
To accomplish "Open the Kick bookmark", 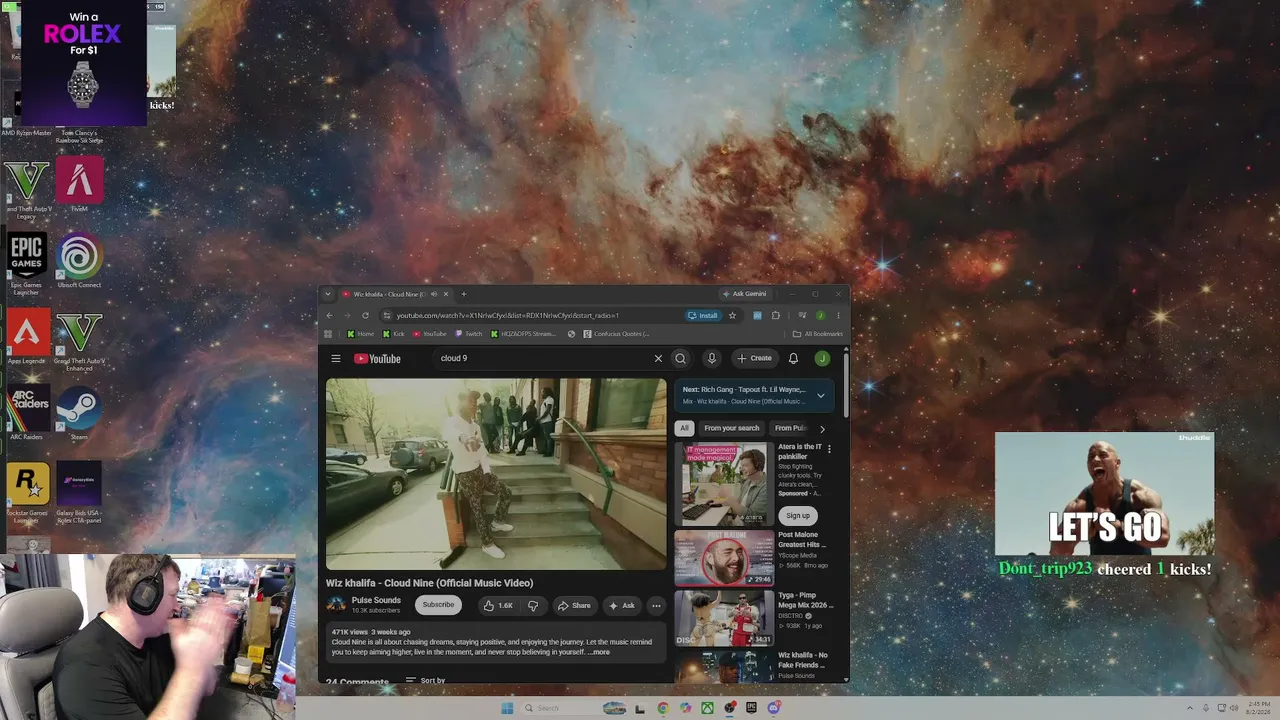I will (393, 334).
